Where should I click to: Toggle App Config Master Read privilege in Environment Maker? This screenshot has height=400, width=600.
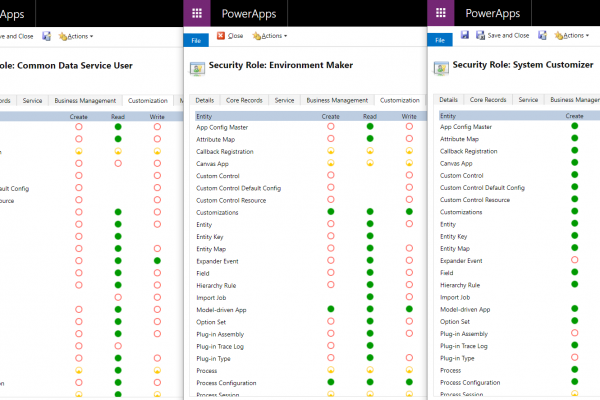(370, 127)
